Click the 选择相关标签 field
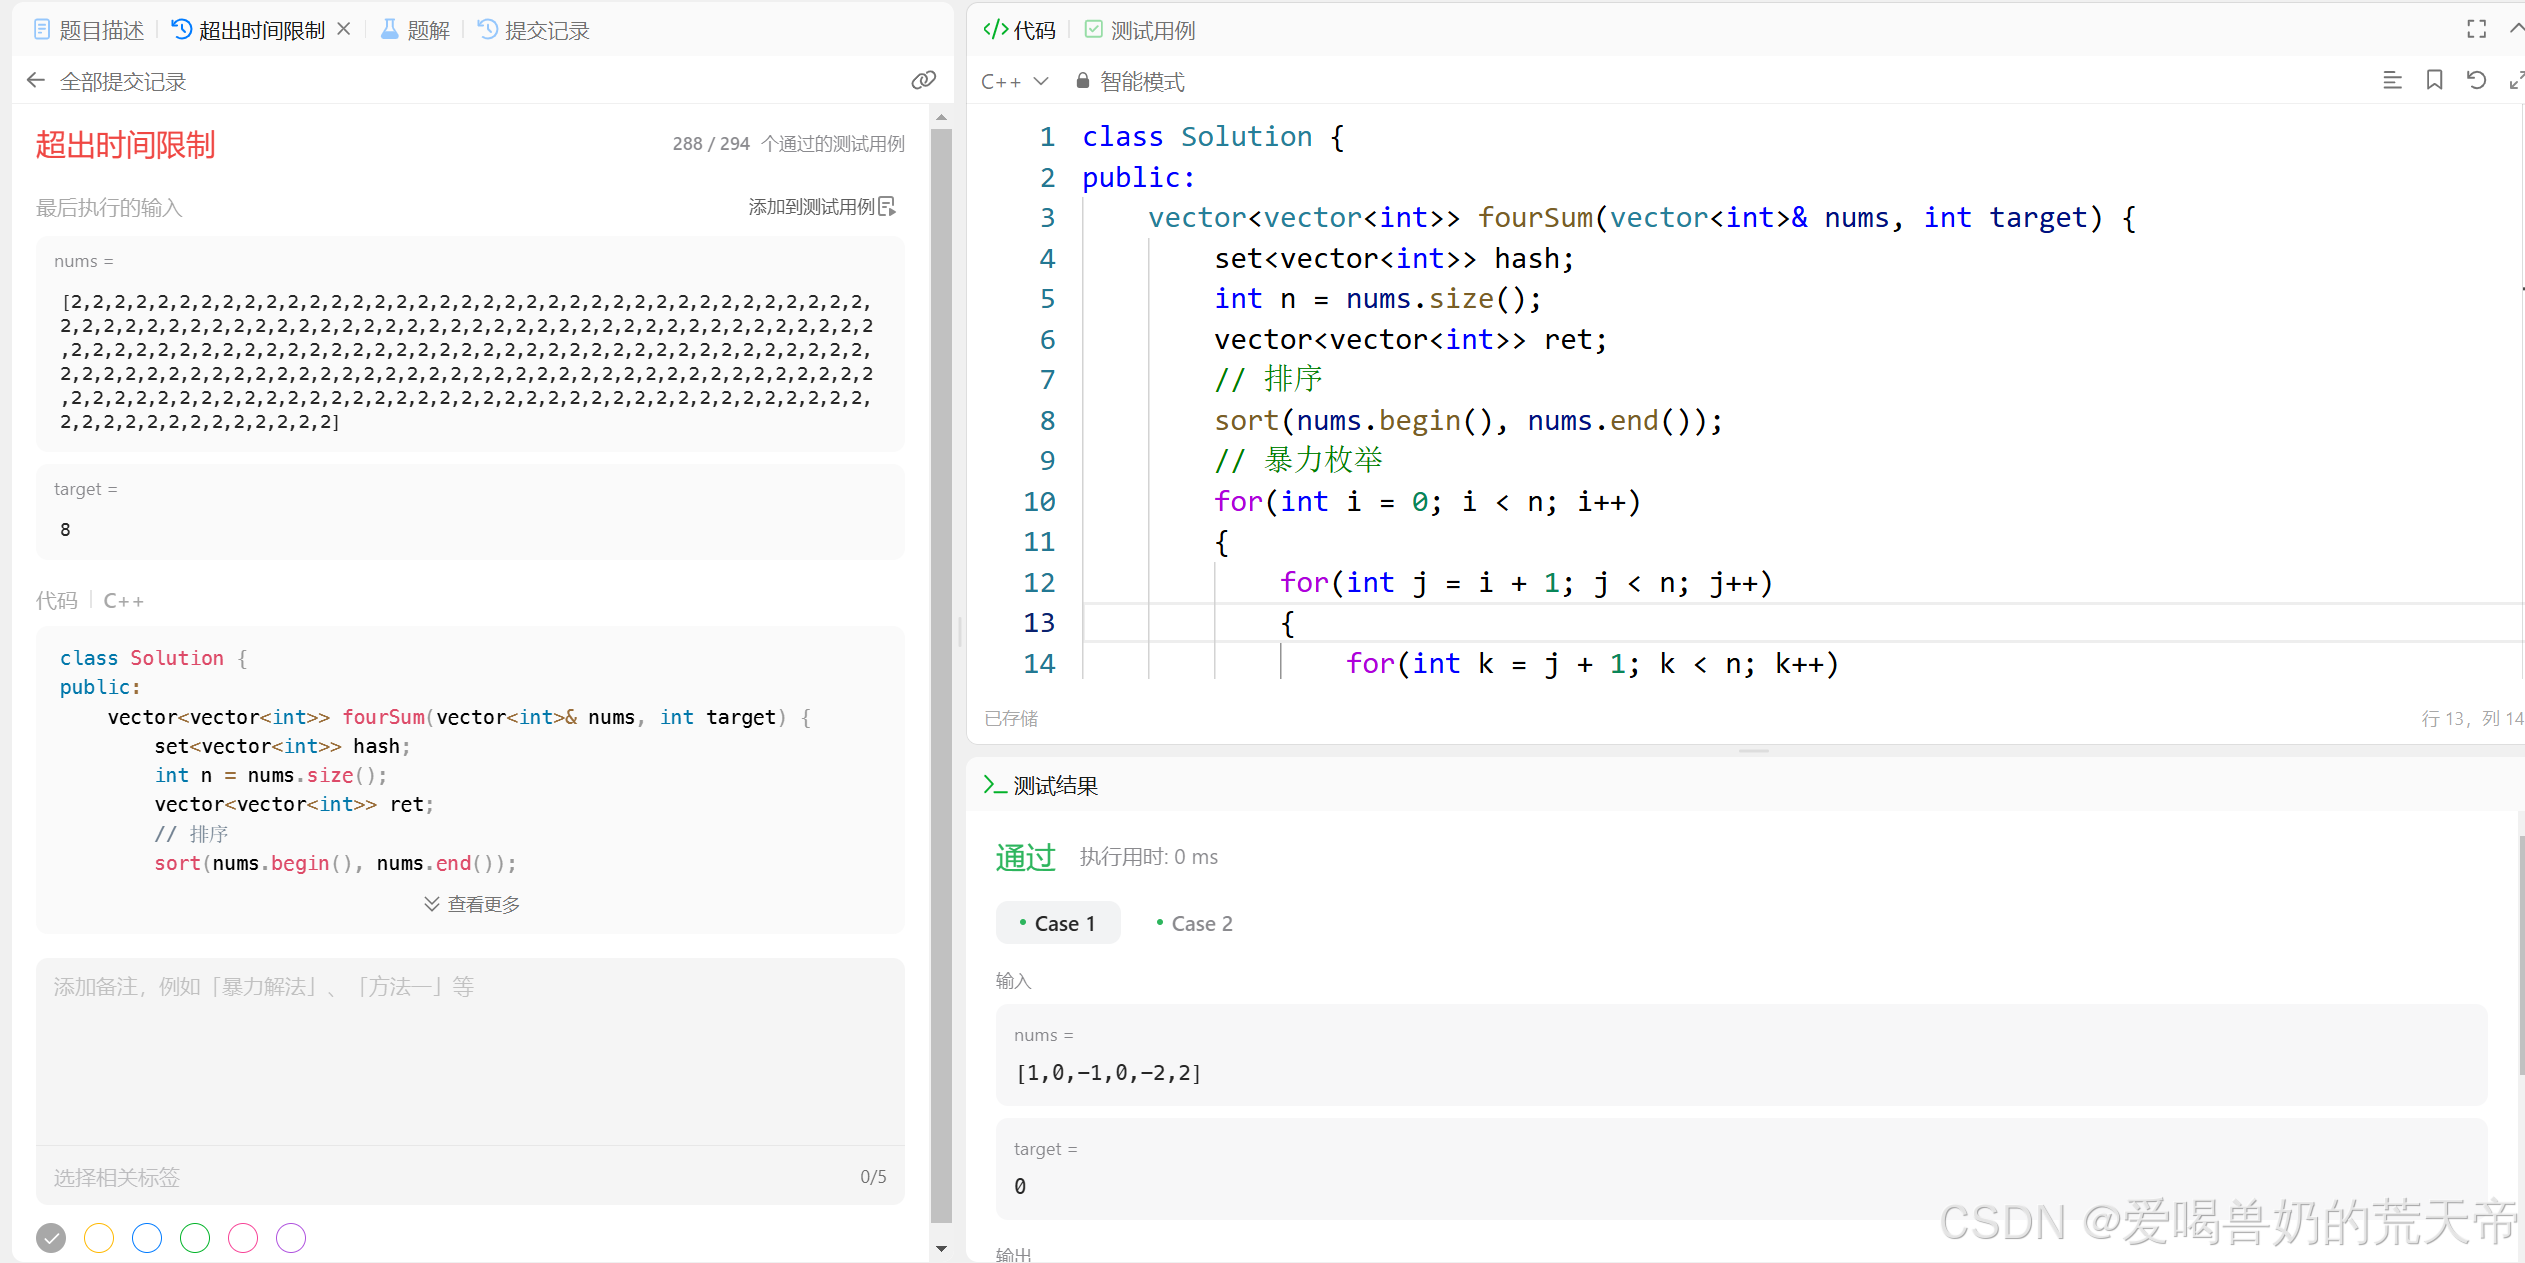The image size is (2525, 1263). click(x=470, y=1176)
